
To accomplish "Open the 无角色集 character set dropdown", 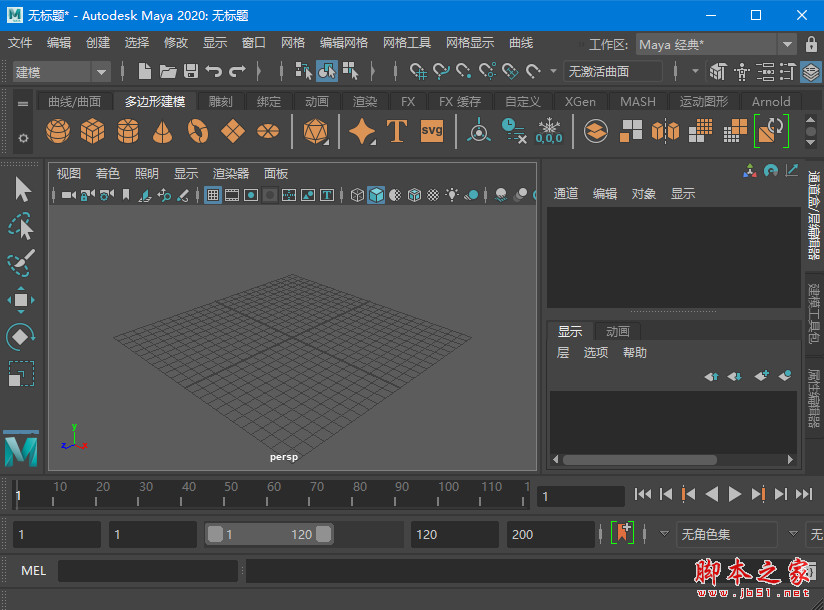I will (727, 534).
